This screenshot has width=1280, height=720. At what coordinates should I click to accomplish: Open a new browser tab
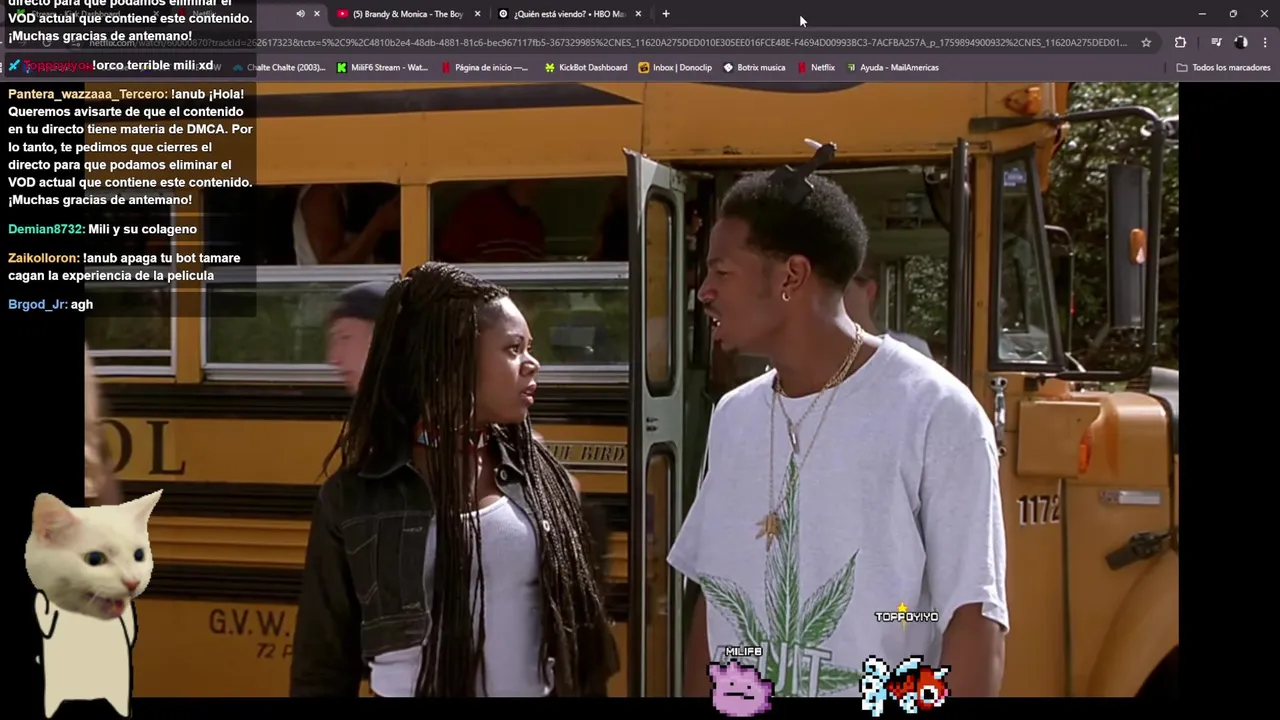click(x=666, y=14)
